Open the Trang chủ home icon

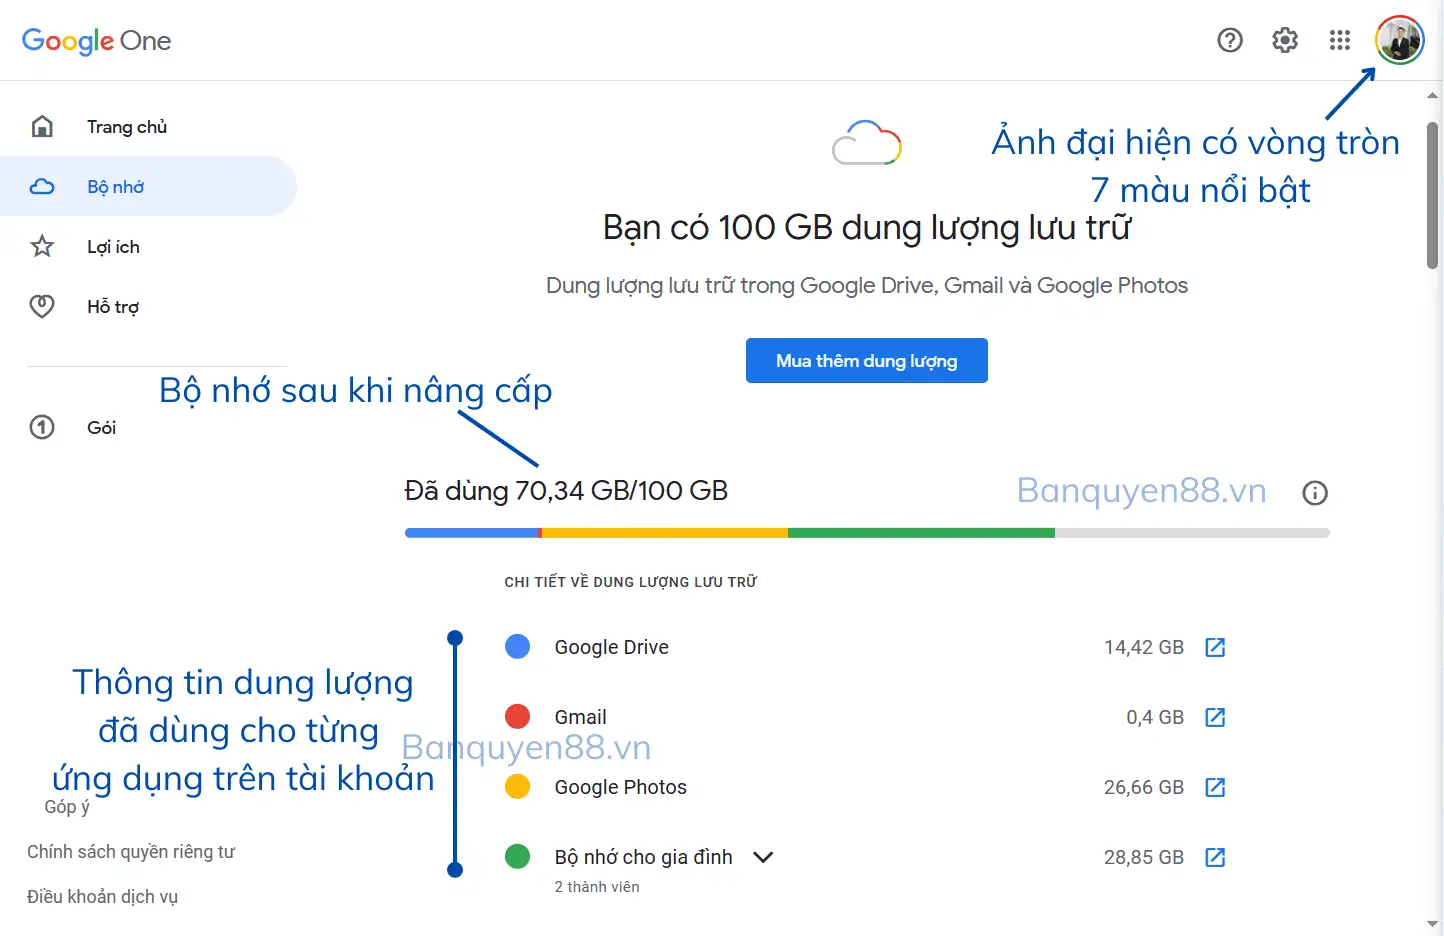pyautogui.click(x=42, y=126)
